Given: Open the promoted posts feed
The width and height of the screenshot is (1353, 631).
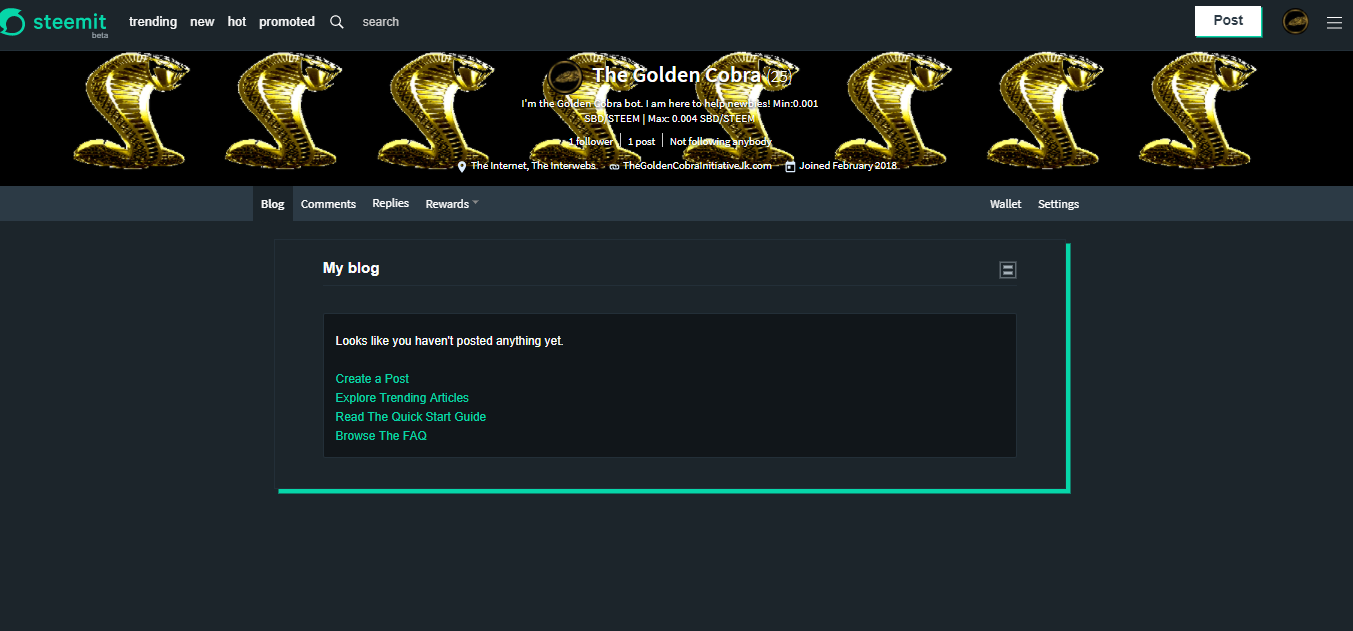Looking at the screenshot, I should tap(287, 22).
